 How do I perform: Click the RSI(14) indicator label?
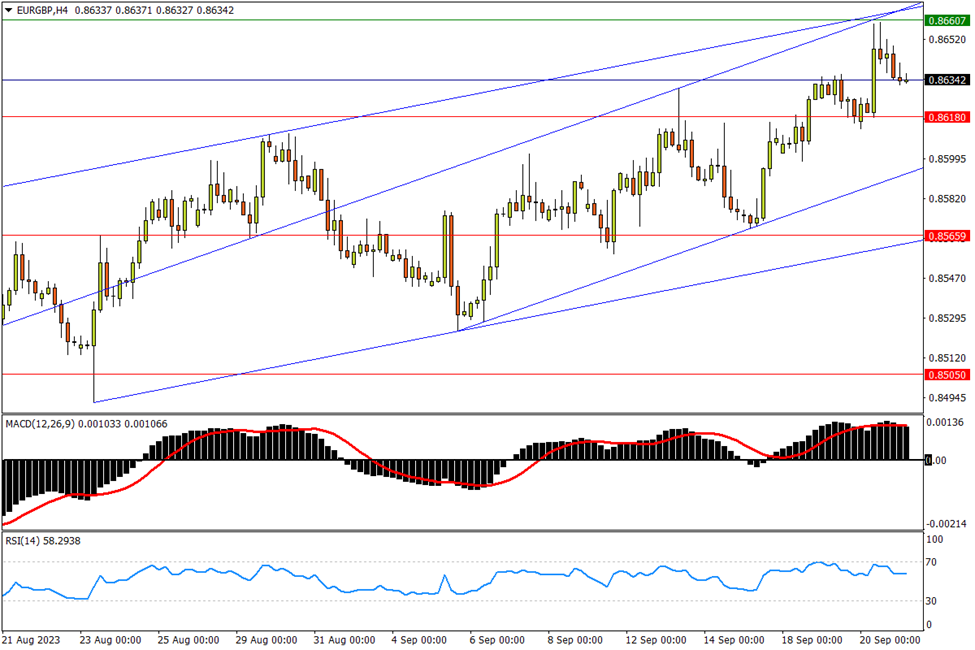point(29,540)
